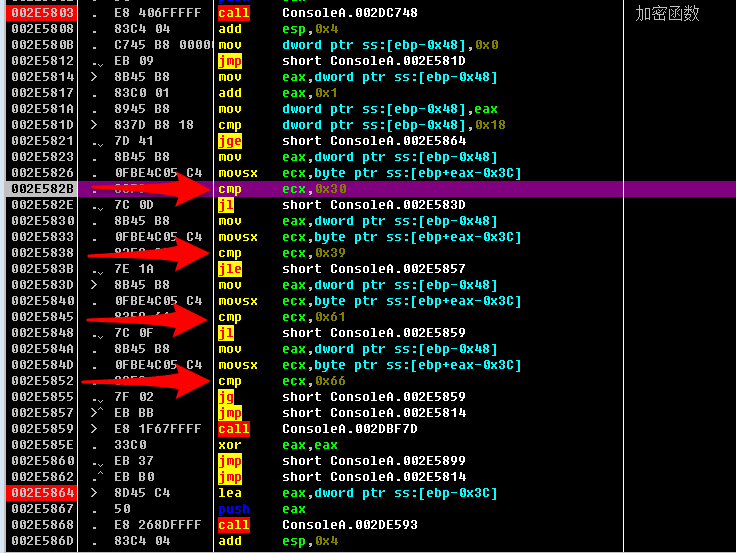736x553 pixels.
Task: Select address 002E5840
Action: (42, 300)
